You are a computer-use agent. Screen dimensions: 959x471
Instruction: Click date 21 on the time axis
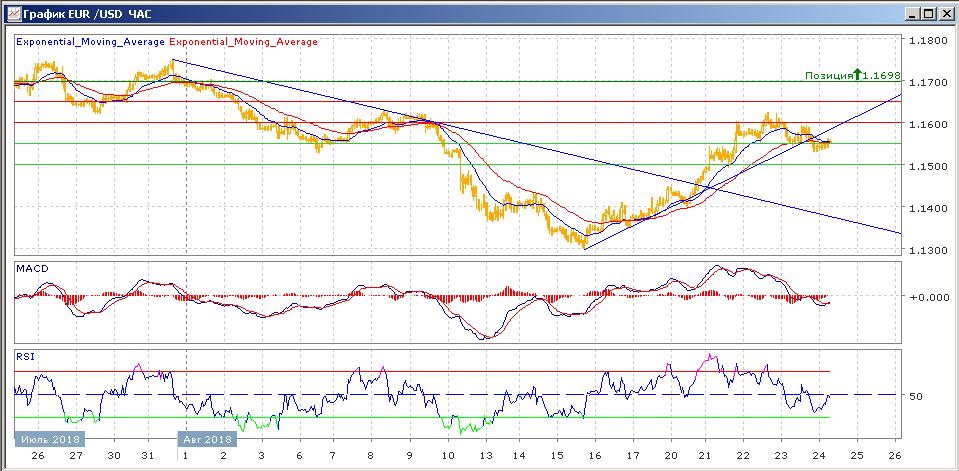(x=706, y=456)
